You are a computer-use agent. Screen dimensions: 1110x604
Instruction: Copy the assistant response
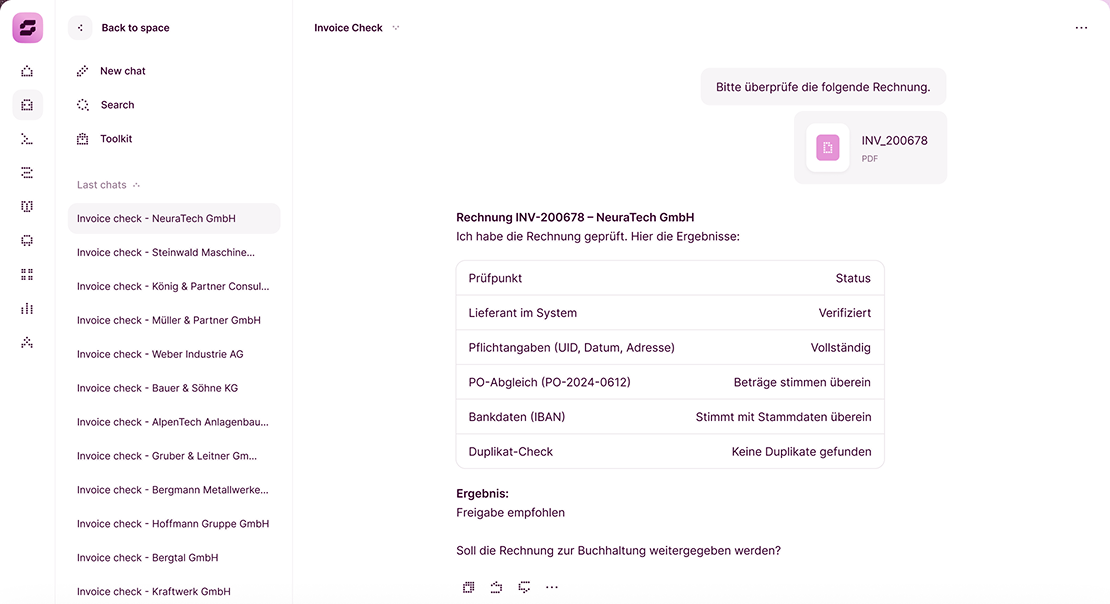[x=469, y=587]
